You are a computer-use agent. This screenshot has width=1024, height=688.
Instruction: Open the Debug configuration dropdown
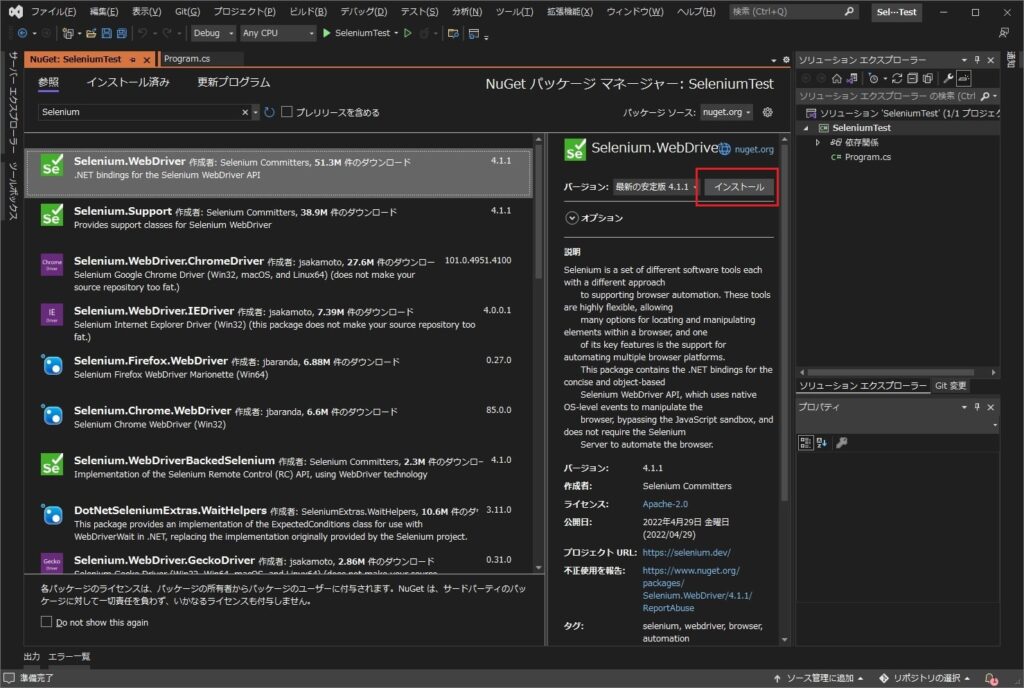(x=213, y=33)
